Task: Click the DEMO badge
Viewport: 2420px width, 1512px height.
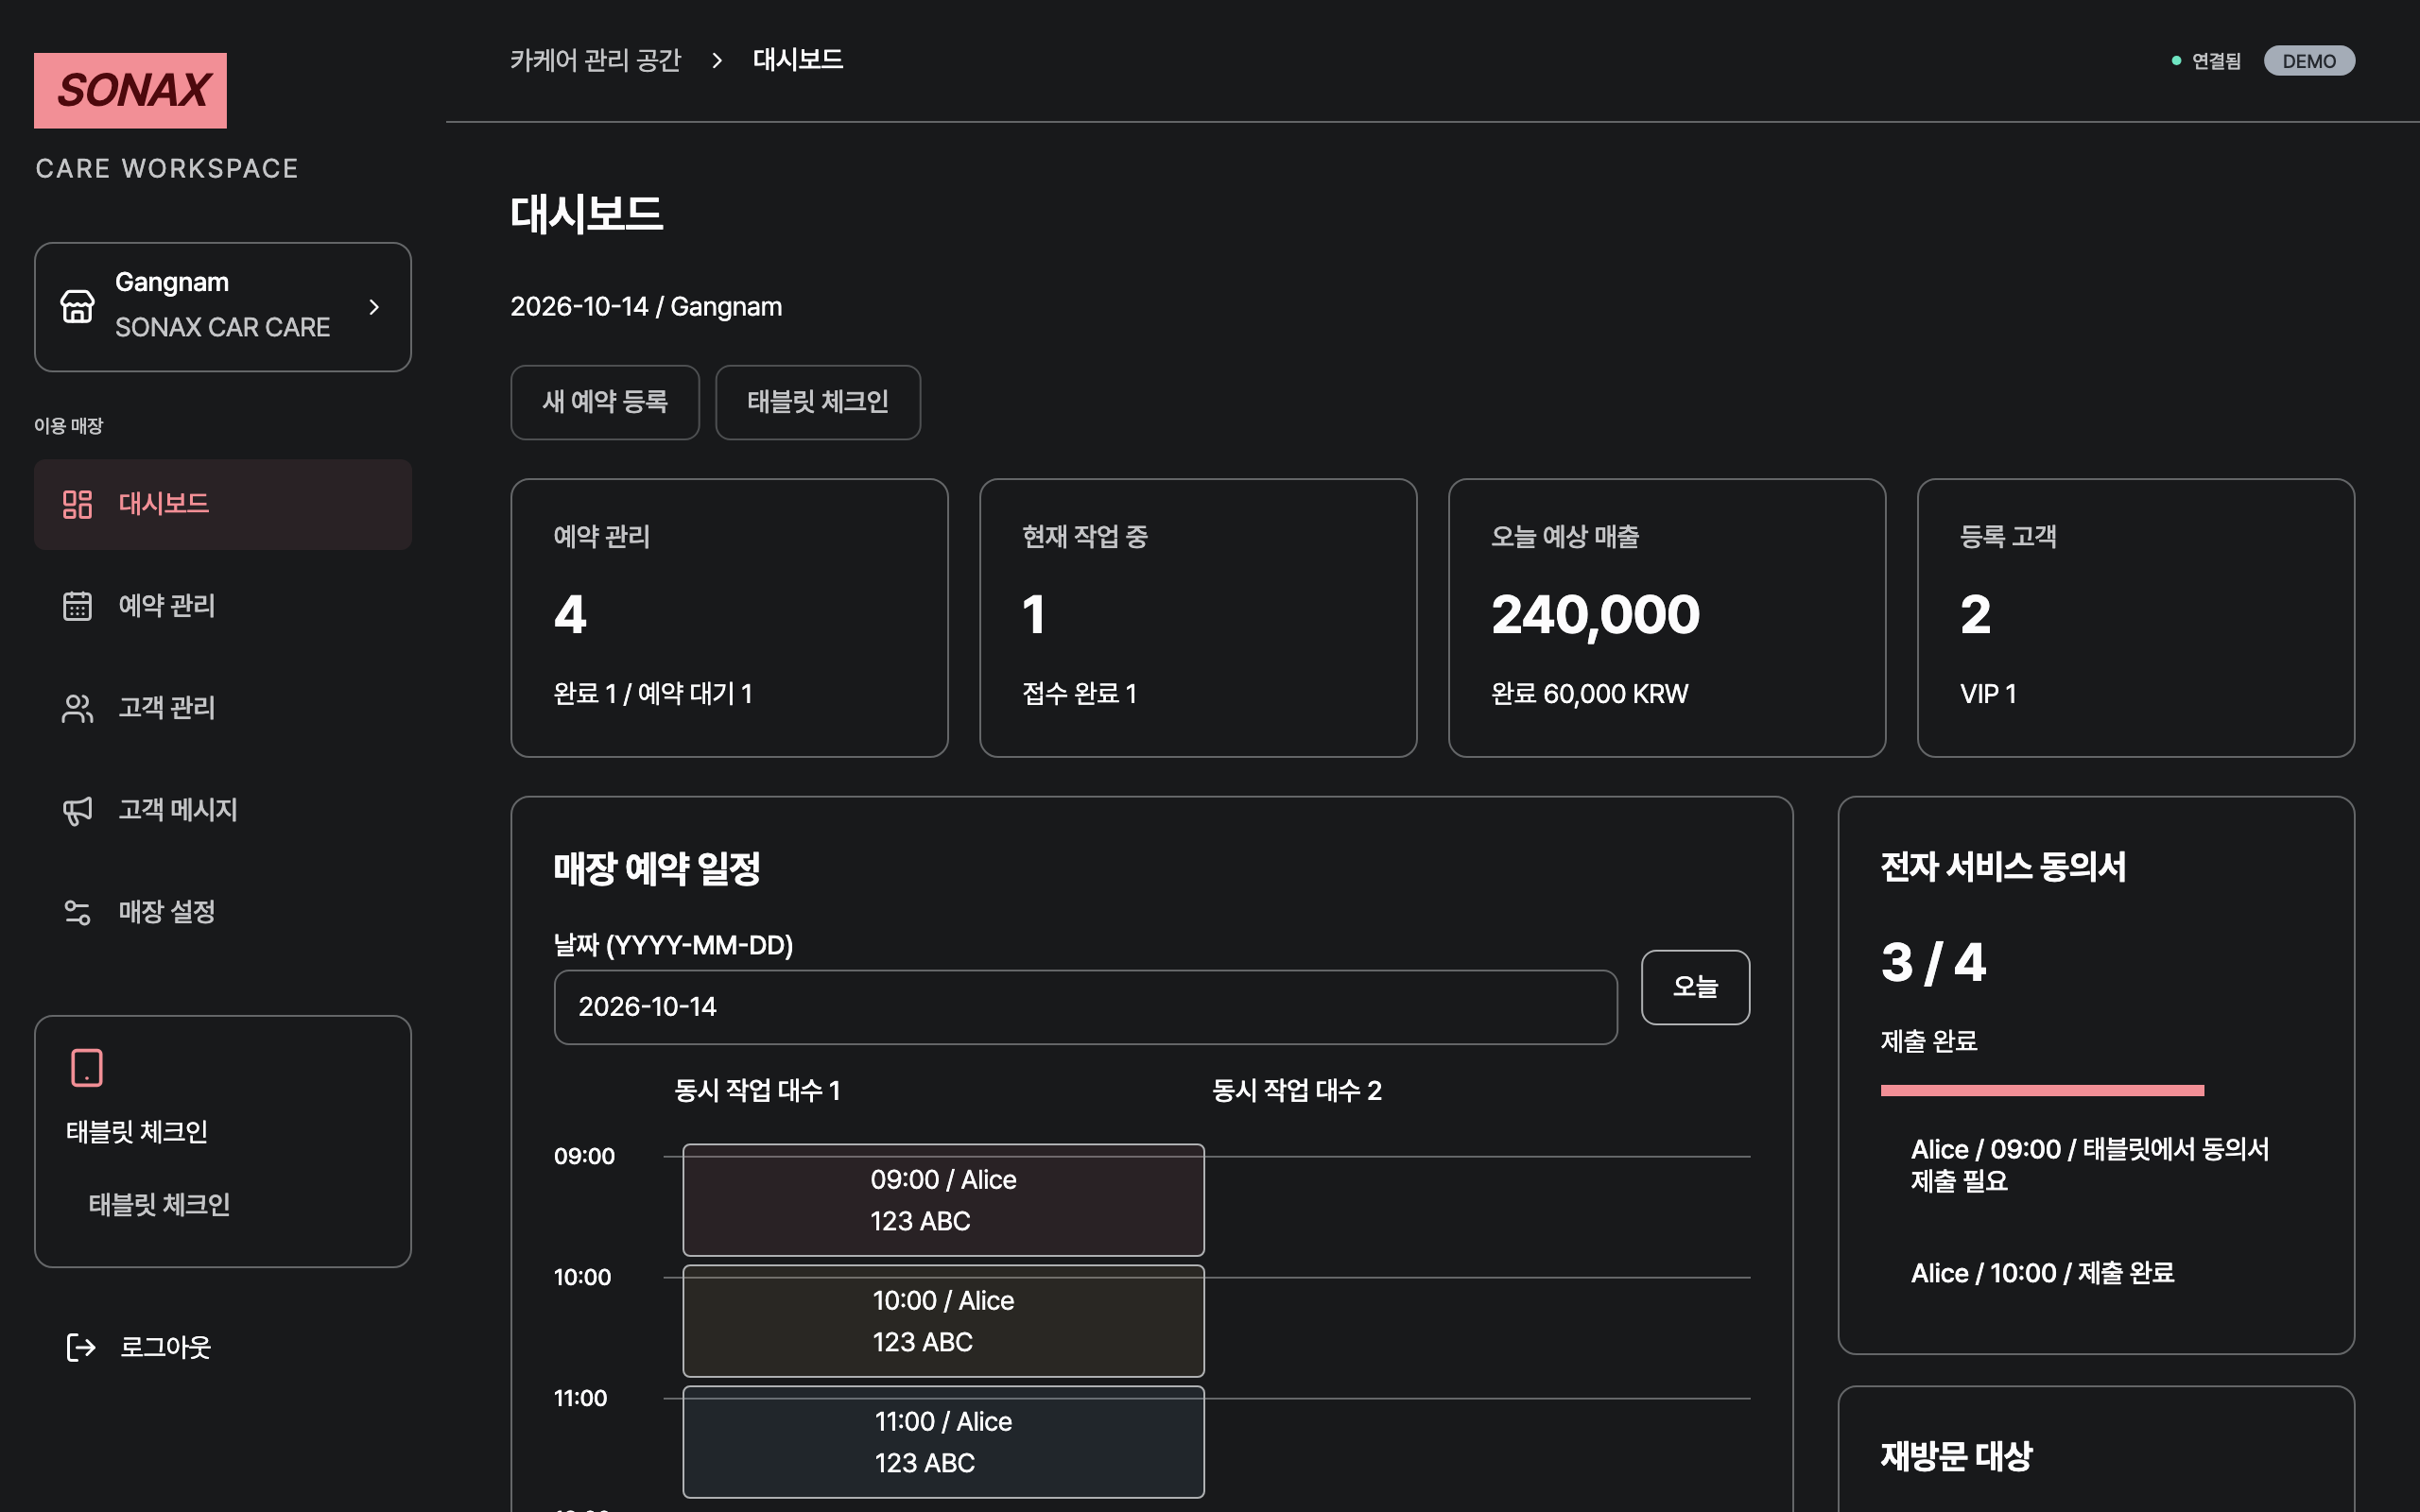Action: coord(2309,61)
